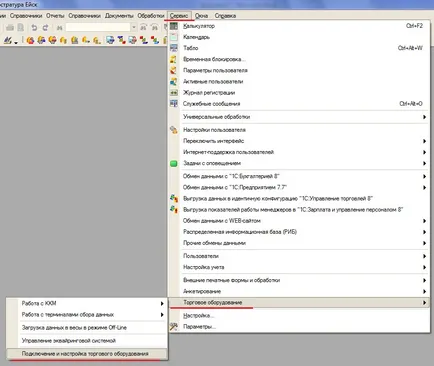
Task: Click the Временная блокировка lock icon
Action: (x=174, y=59)
